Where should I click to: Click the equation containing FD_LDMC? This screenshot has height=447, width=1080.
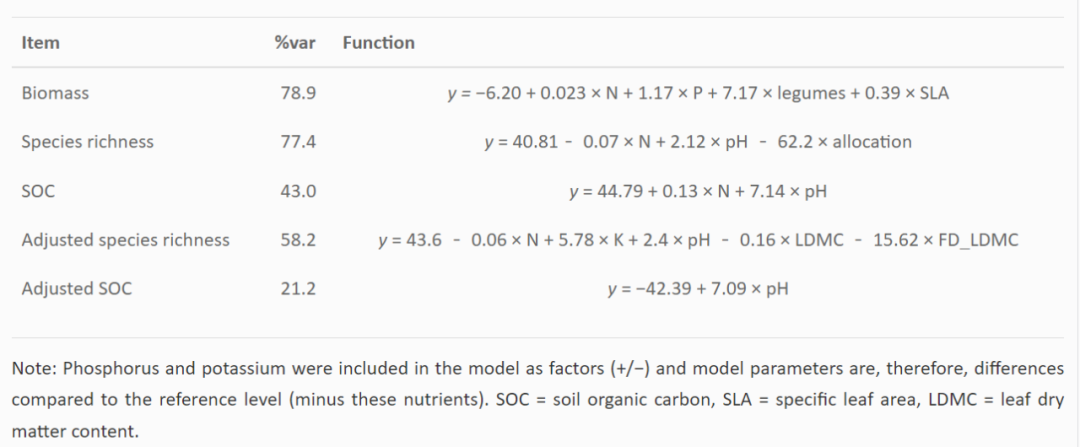coord(698,240)
